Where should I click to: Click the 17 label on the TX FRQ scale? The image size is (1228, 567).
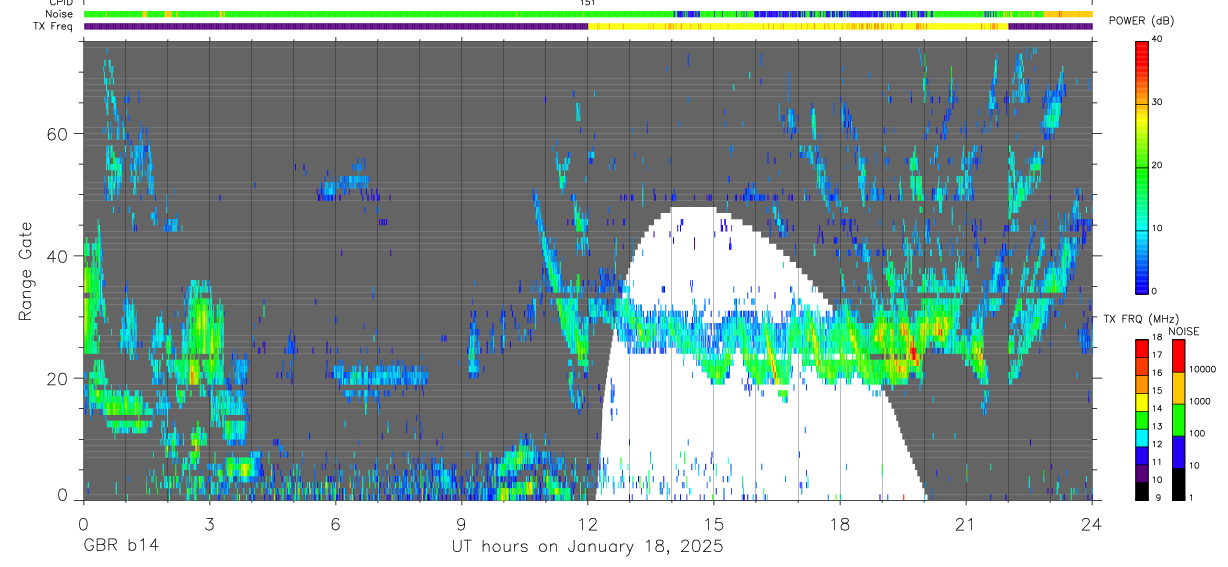click(x=1156, y=355)
